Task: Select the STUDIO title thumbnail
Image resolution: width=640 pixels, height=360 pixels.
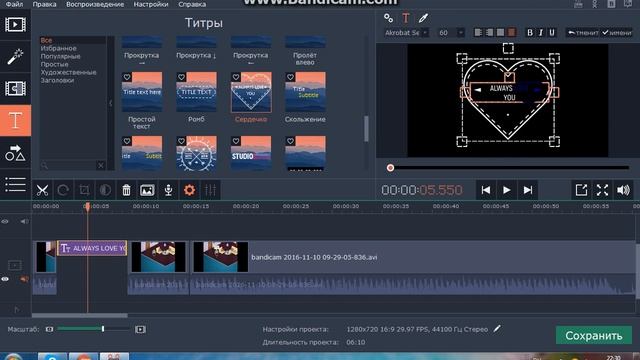Action: [x=251, y=153]
